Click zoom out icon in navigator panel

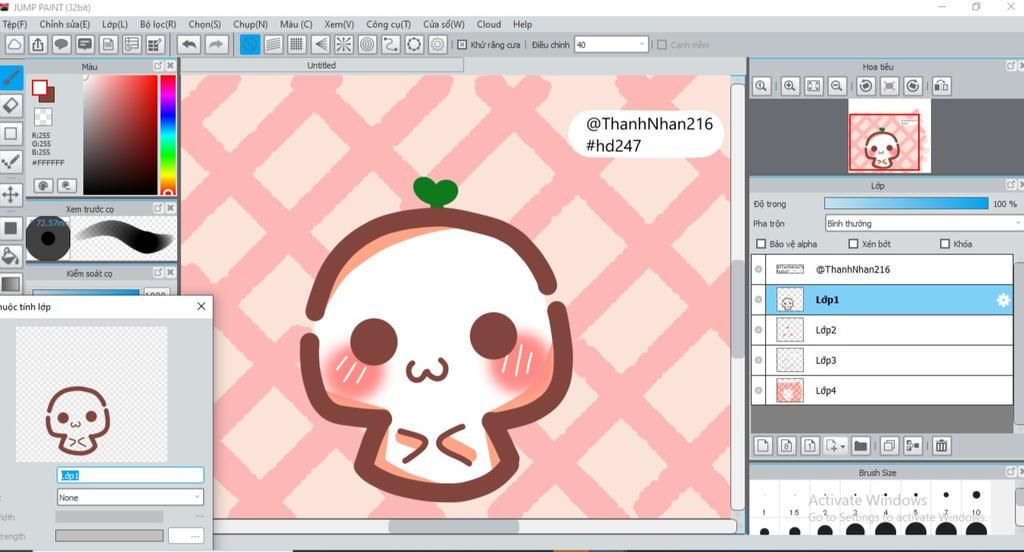point(837,86)
